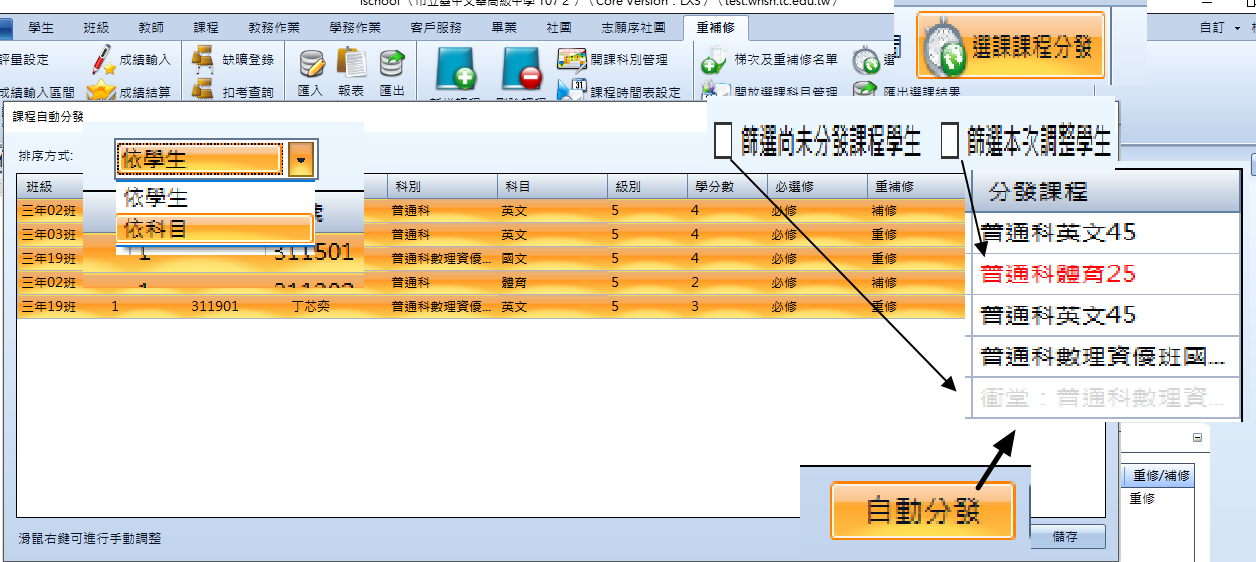Sort by the 學分數 column header
The width and height of the screenshot is (1256, 562).
point(726,187)
